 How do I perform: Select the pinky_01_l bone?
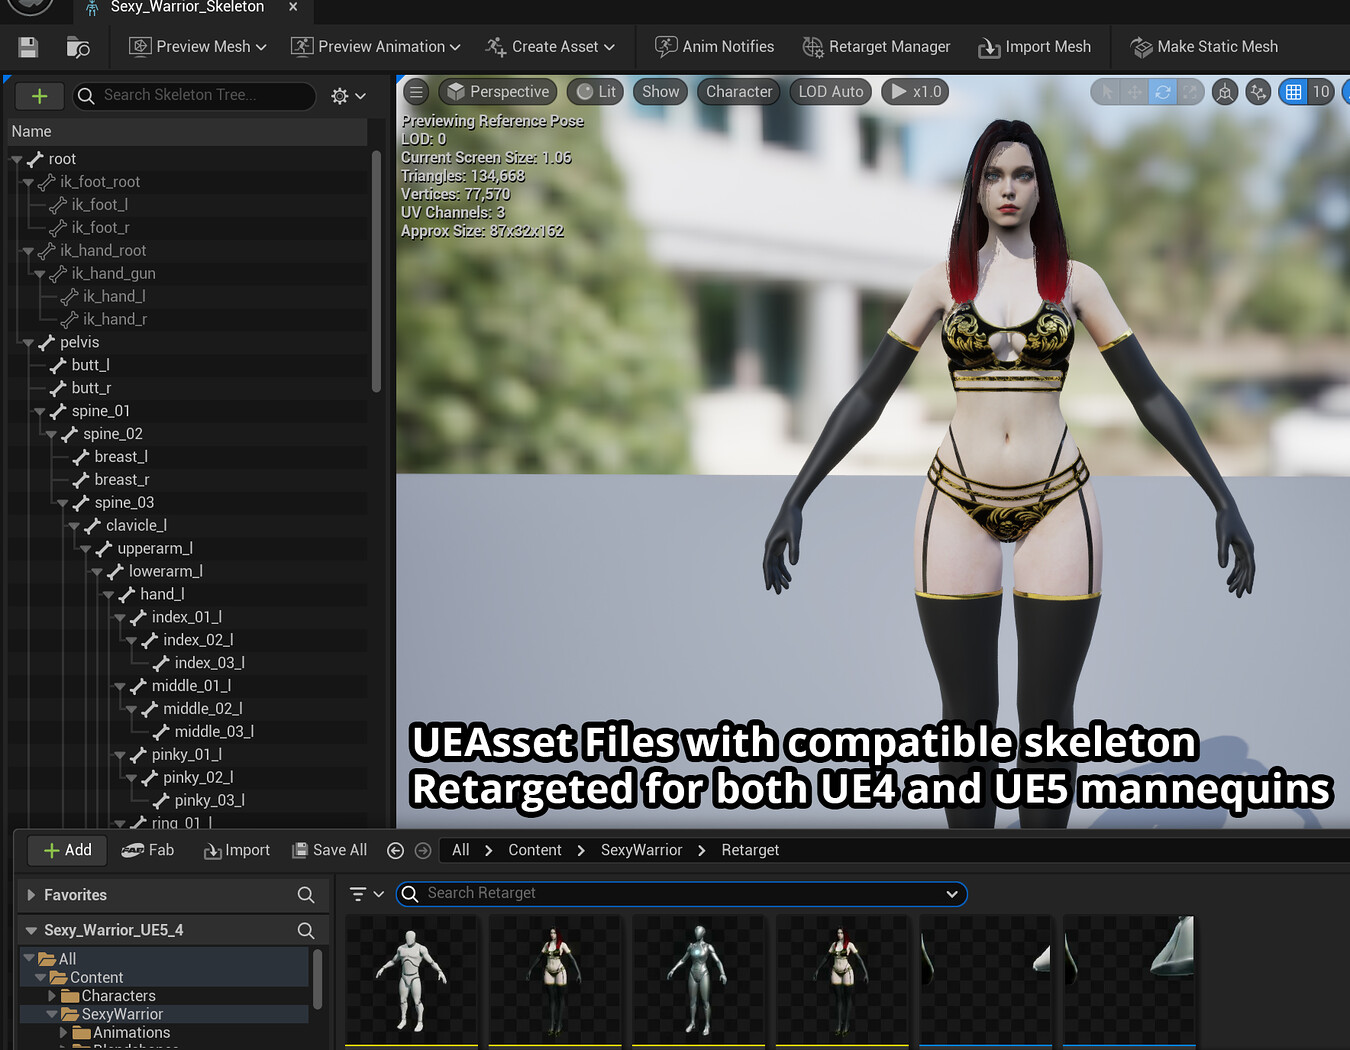186,755
